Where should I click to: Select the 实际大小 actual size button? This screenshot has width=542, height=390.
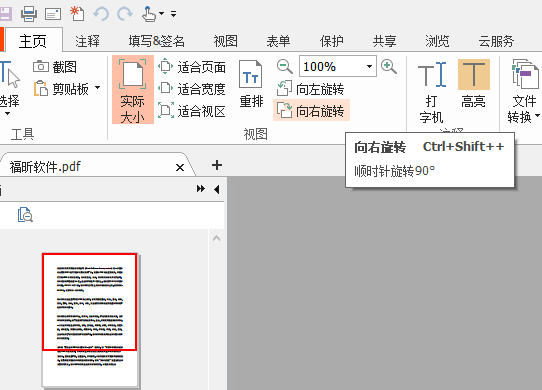click(133, 90)
